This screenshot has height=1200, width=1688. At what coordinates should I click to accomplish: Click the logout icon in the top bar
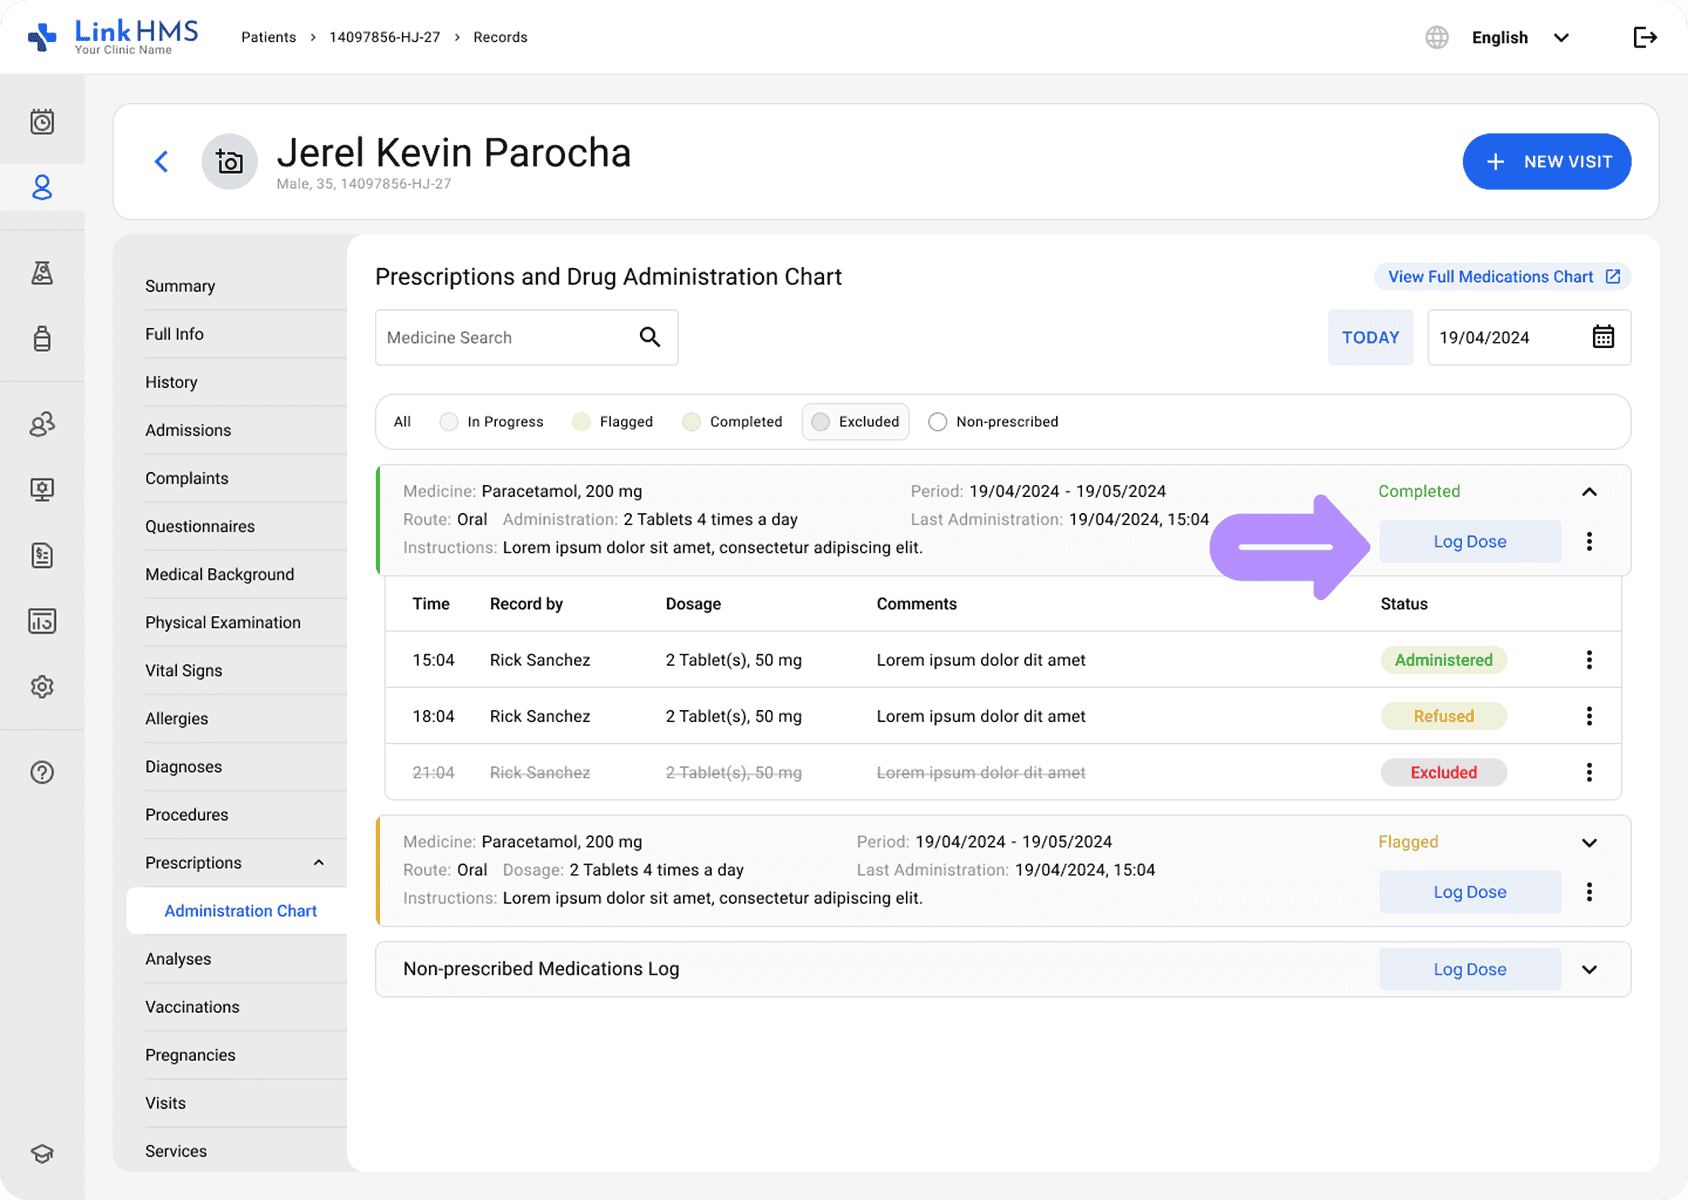pyautogui.click(x=1644, y=38)
